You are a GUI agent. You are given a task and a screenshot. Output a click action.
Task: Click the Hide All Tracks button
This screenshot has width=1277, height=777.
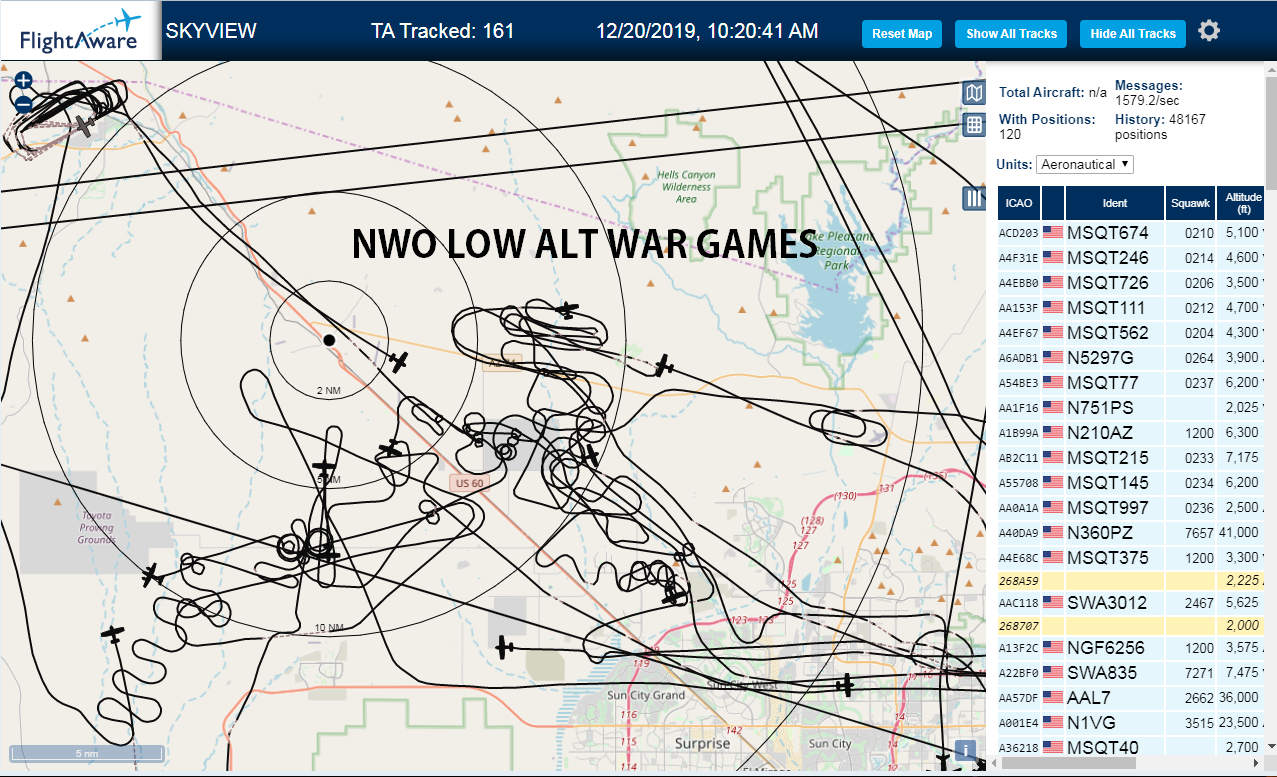pos(1133,34)
